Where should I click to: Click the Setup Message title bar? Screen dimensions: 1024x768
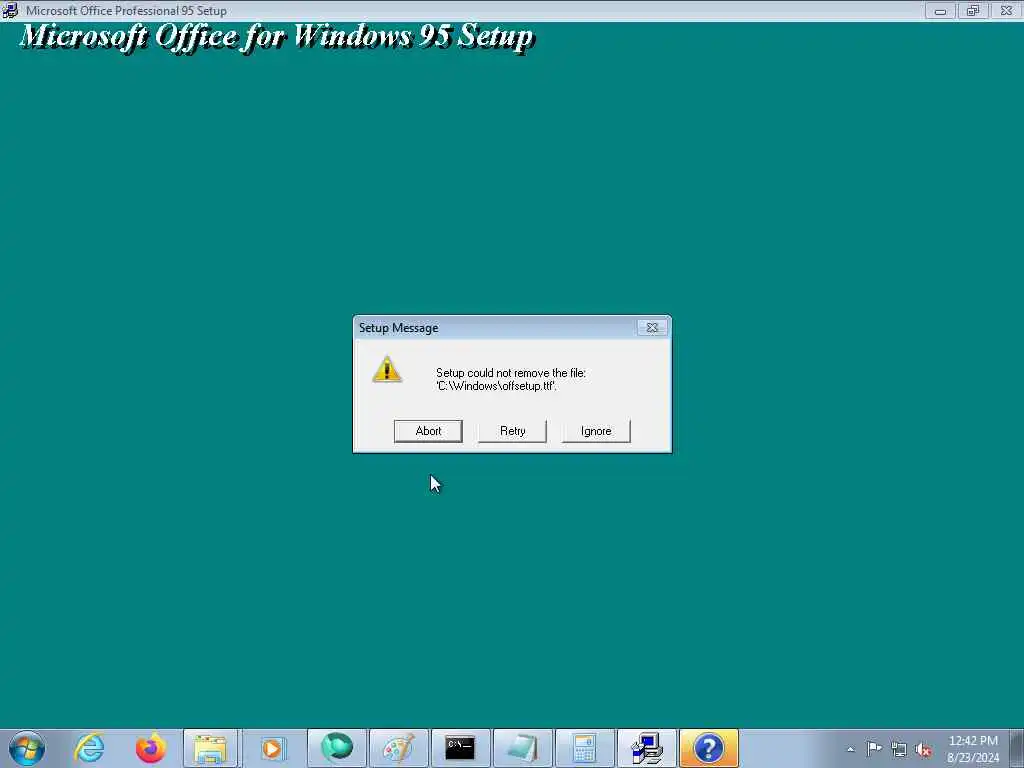click(496, 328)
